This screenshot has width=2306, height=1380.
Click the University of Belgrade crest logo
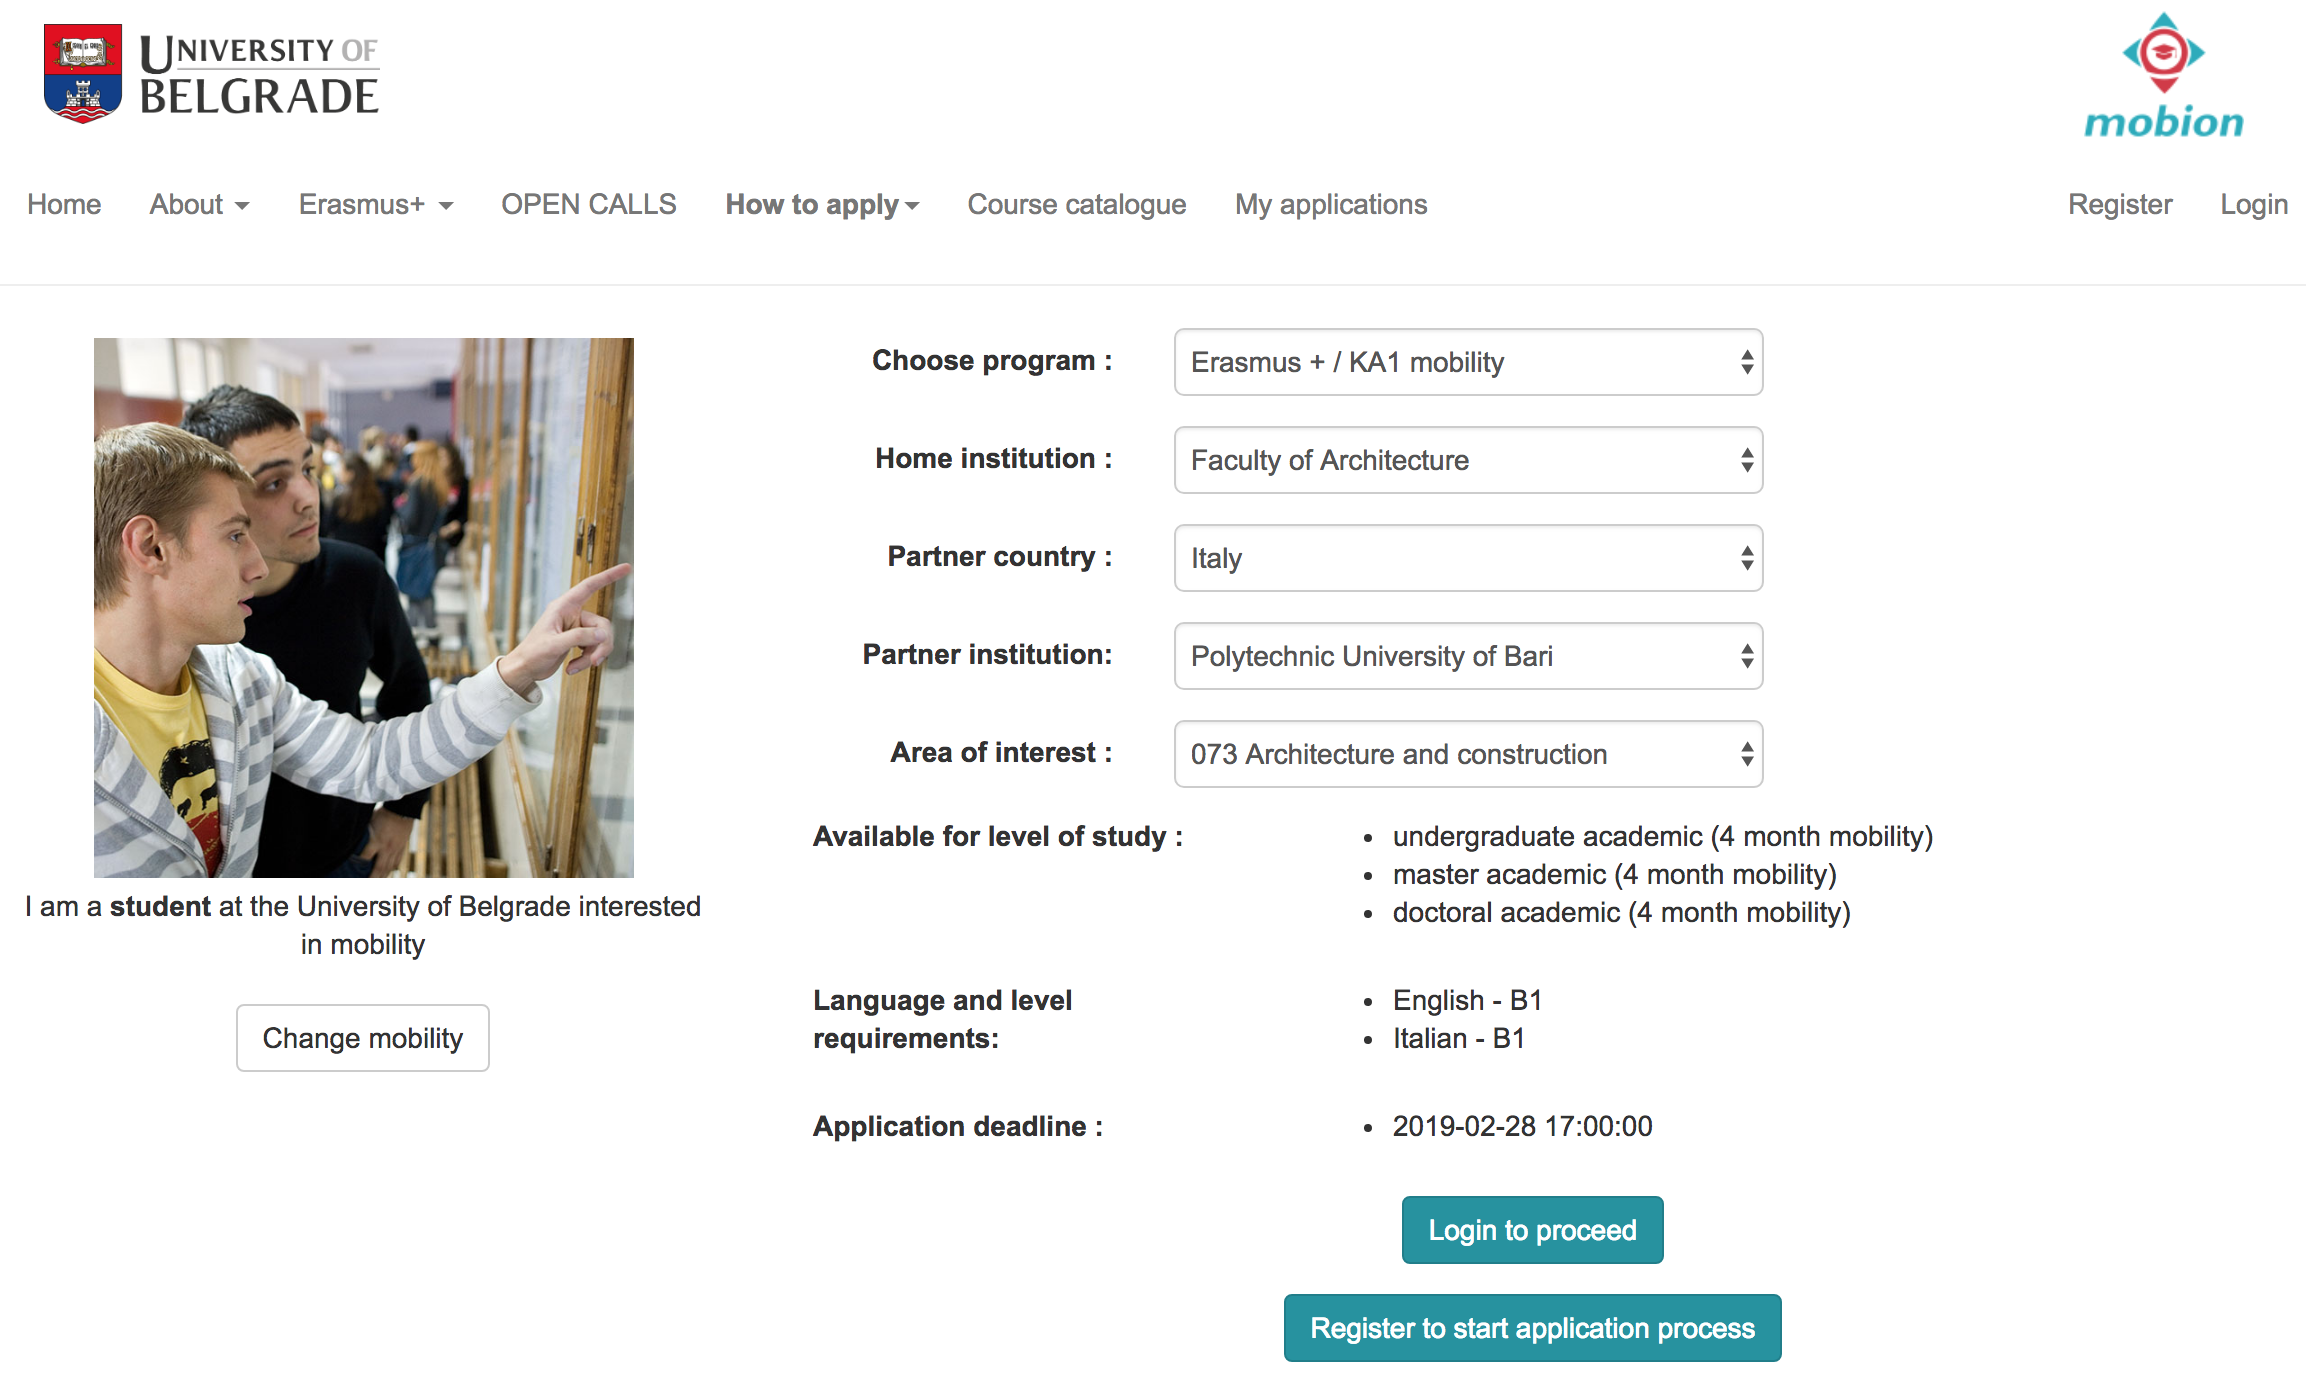tap(83, 73)
